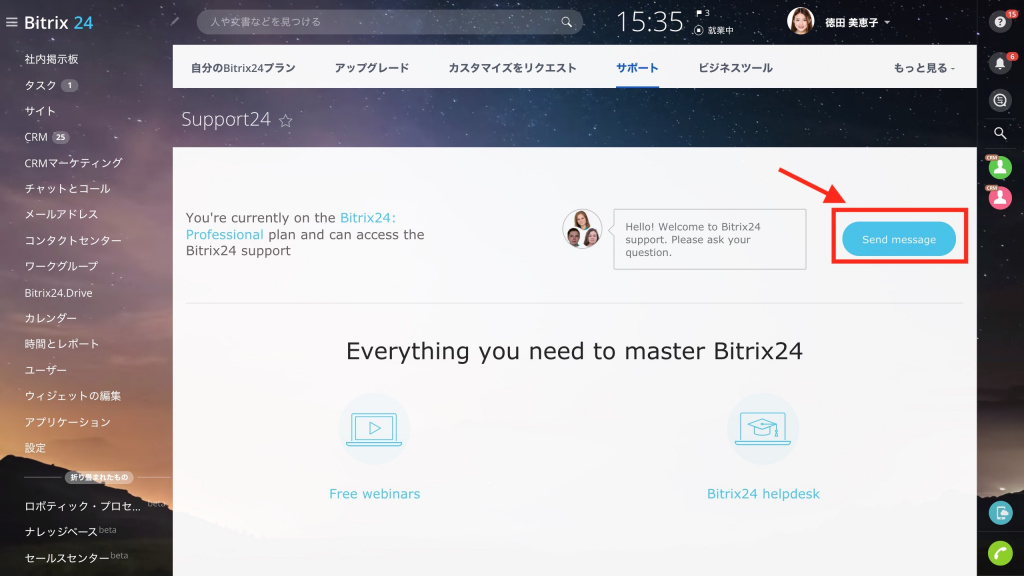Open the Bitrix24 helpdesk link
Screen dimensions: 1024x576
(x=763, y=494)
